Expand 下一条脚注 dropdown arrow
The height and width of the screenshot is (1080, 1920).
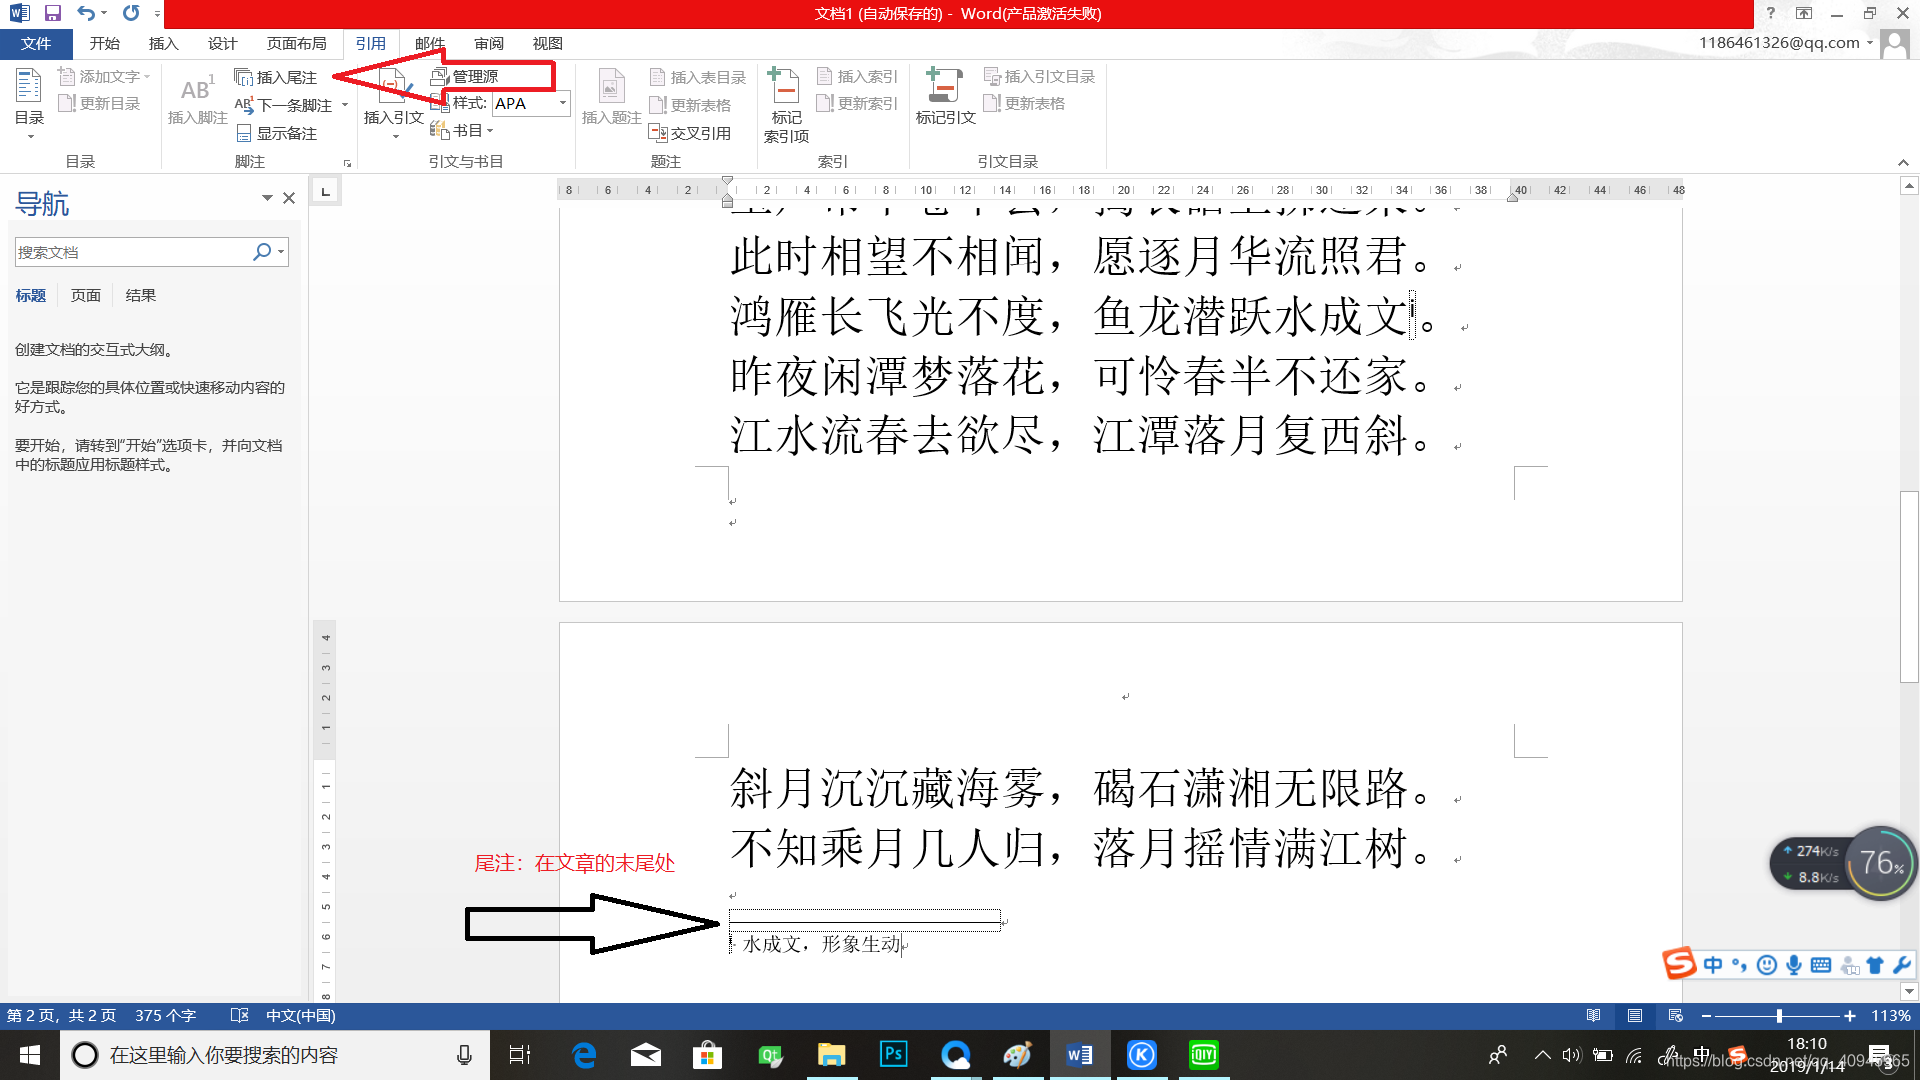[x=345, y=105]
